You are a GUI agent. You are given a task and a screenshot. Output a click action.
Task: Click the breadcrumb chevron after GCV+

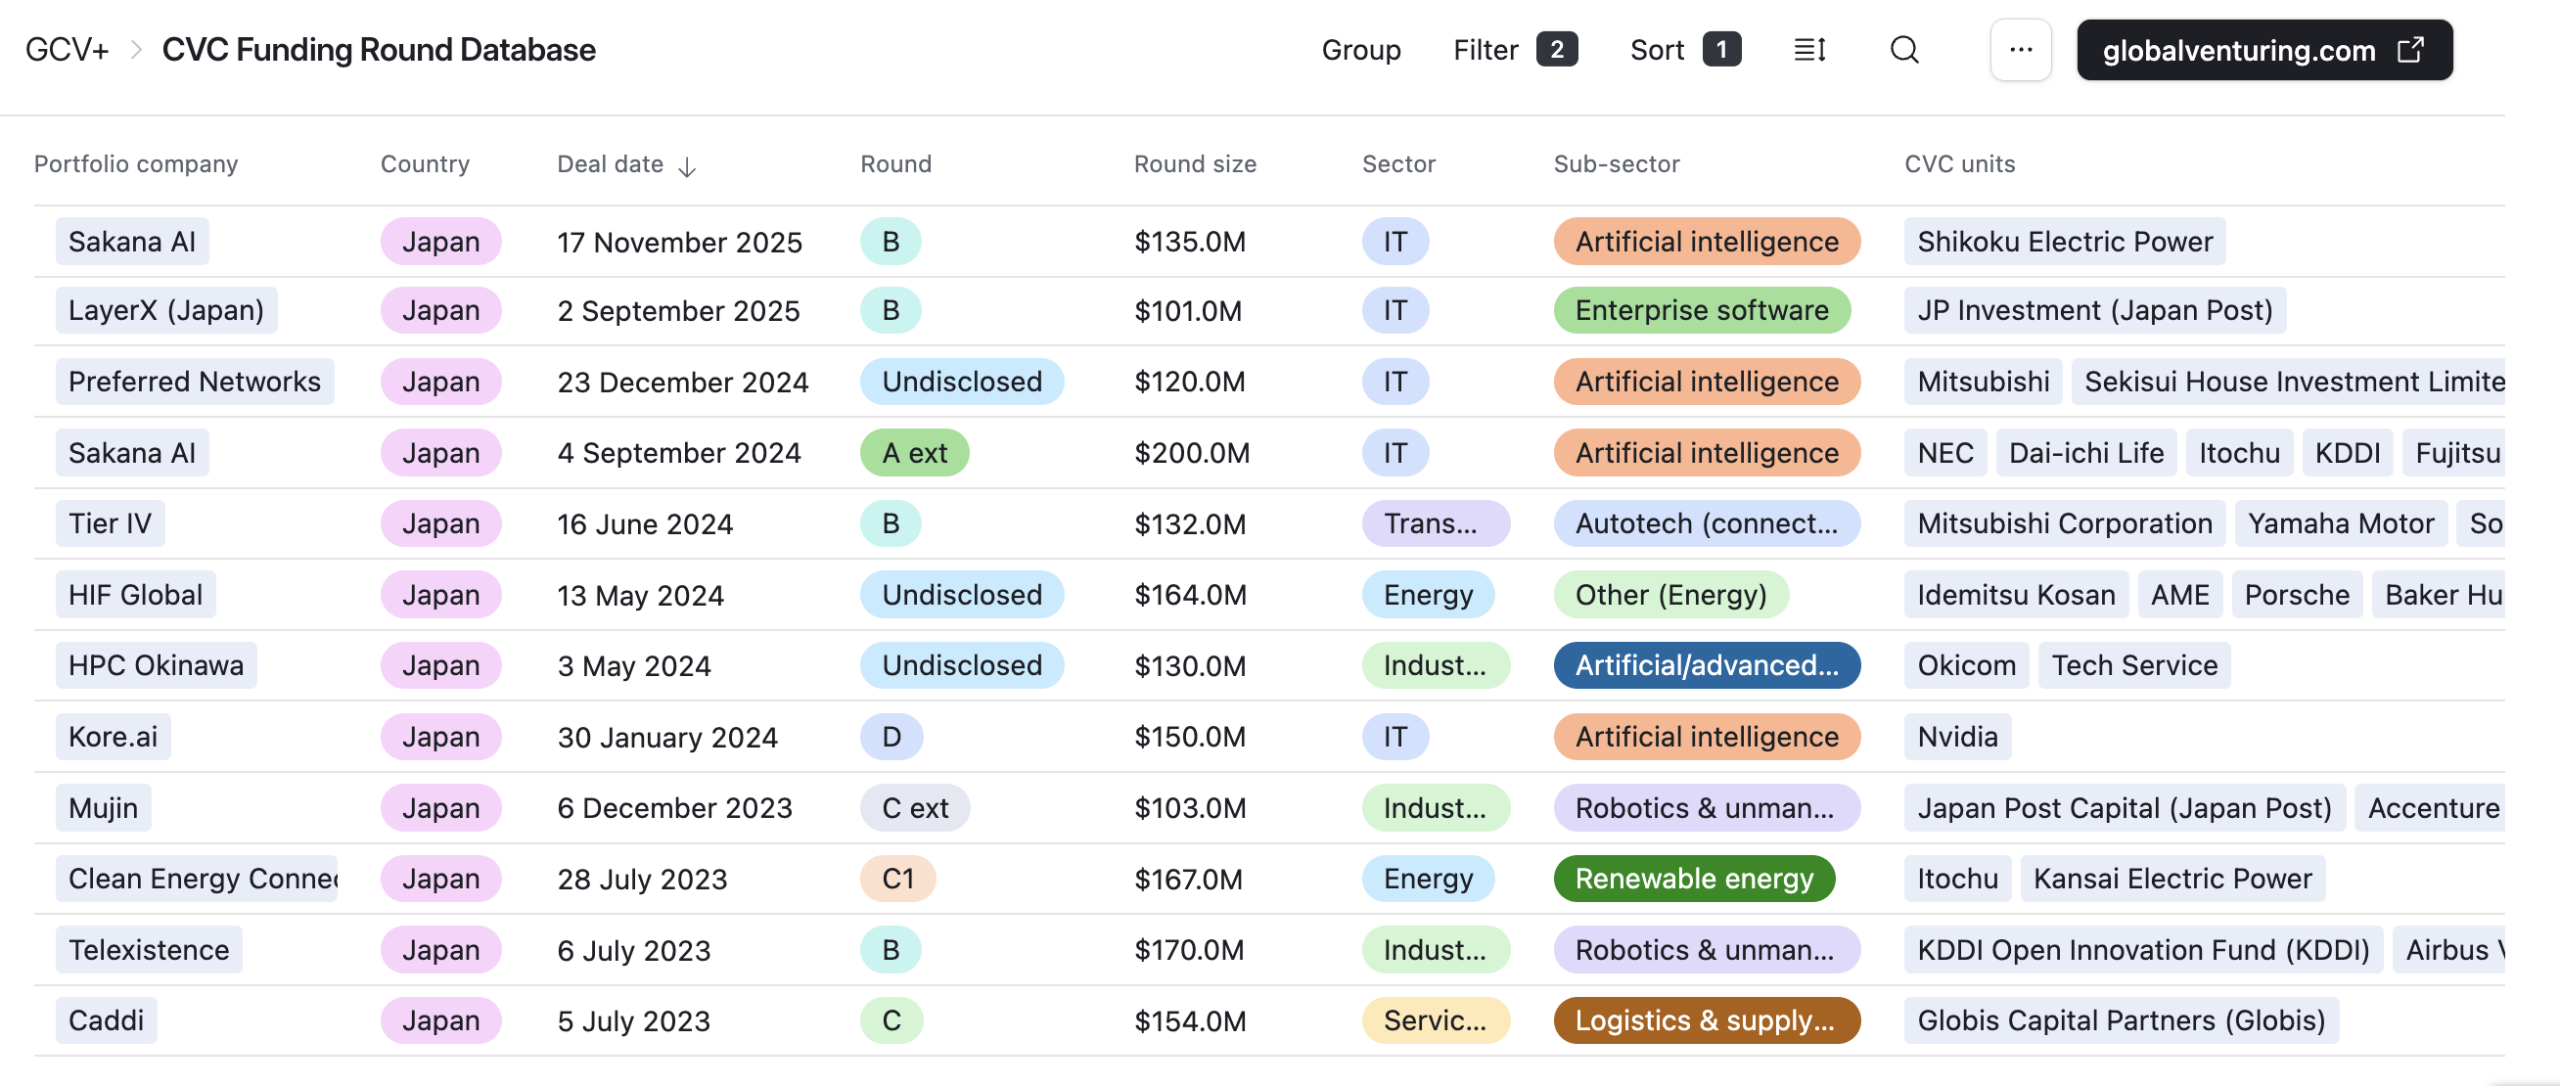pos(136,50)
